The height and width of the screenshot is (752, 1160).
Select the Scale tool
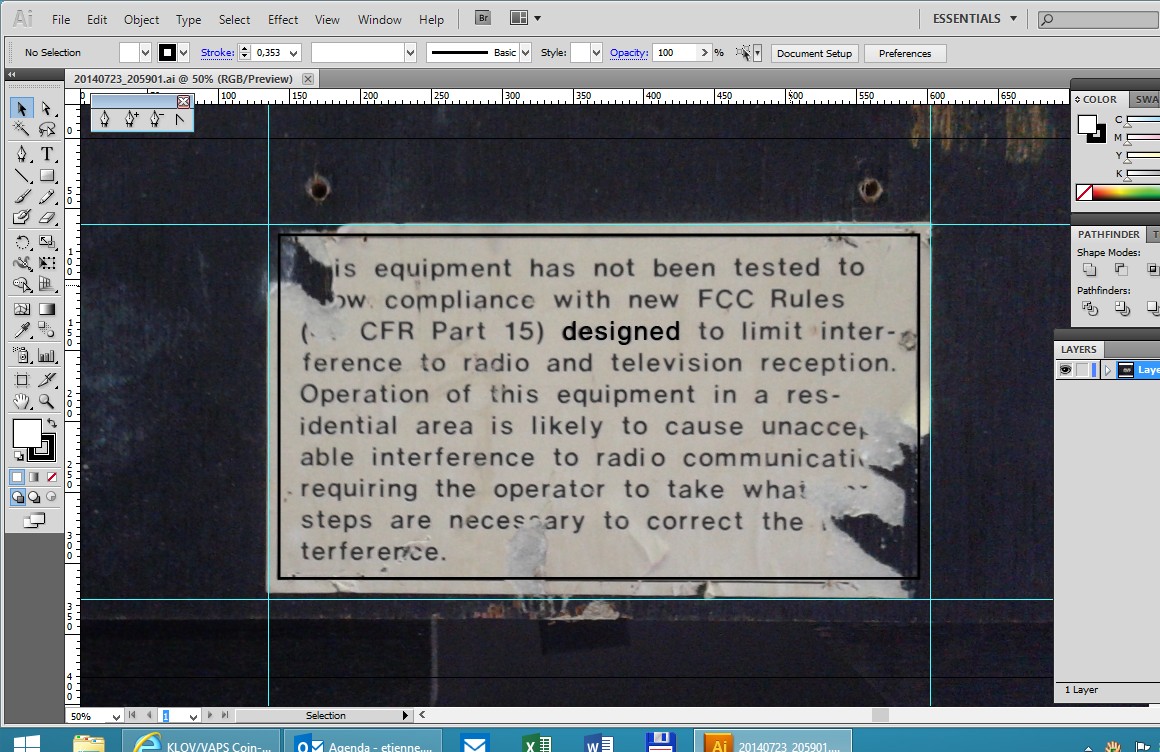(x=47, y=242)
